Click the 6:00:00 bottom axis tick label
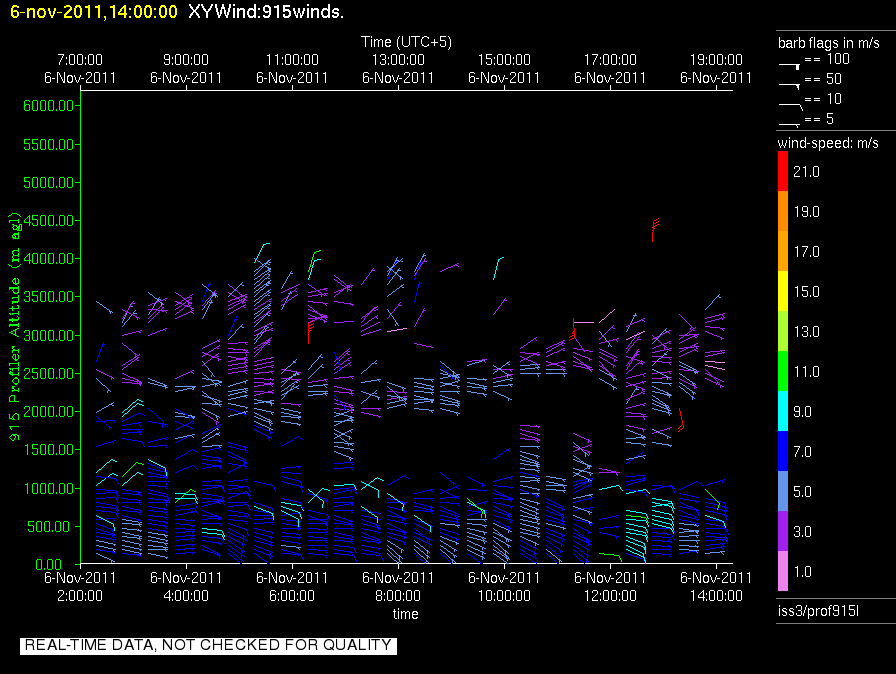 point(292,596)
